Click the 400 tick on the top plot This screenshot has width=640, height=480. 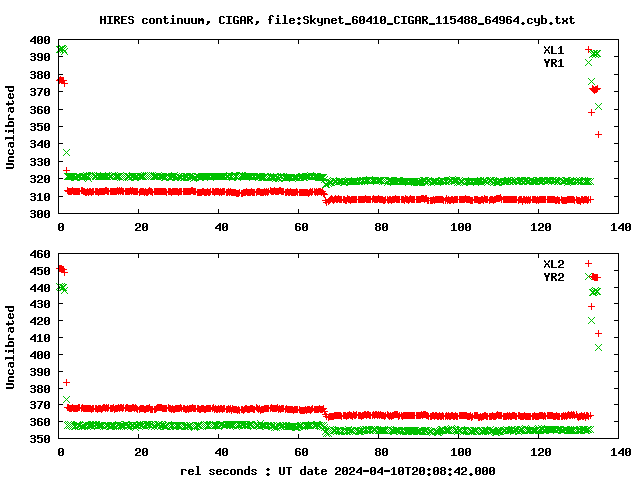click(x=40, y=40)
